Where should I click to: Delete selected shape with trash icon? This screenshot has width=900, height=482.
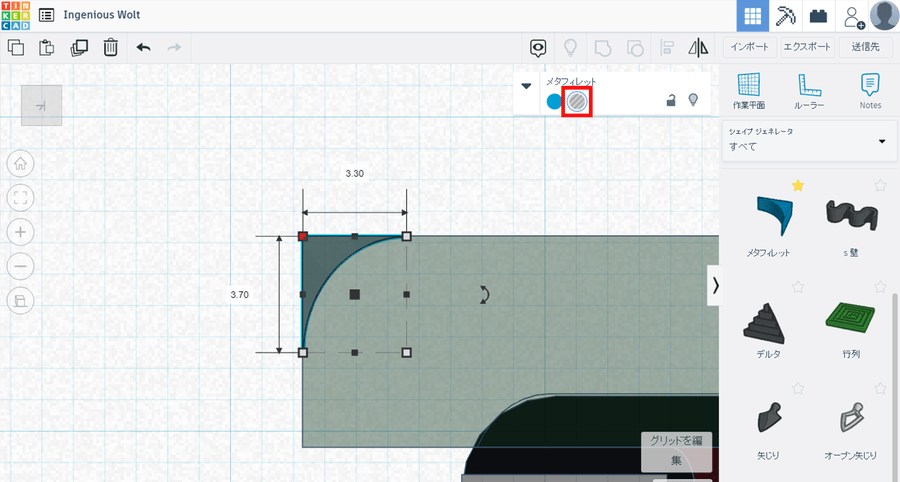click(x=111, y=47)
